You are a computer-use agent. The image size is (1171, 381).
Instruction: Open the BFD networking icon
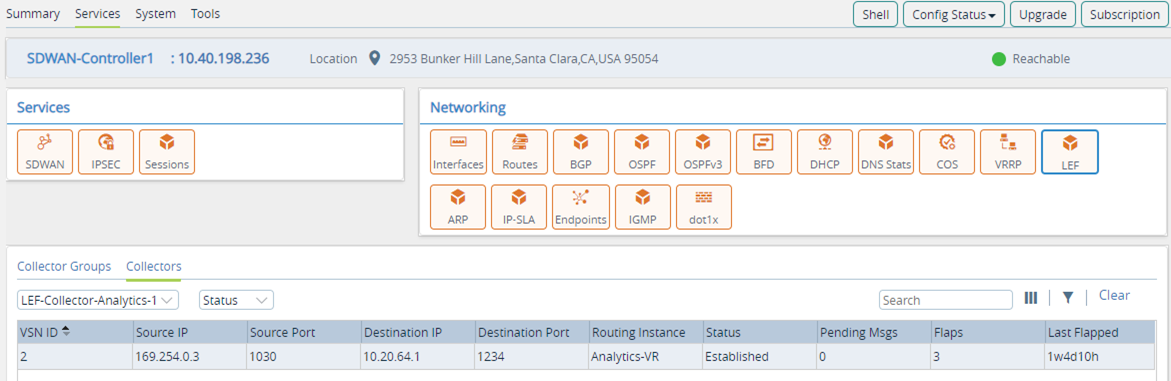pos(763,152)
